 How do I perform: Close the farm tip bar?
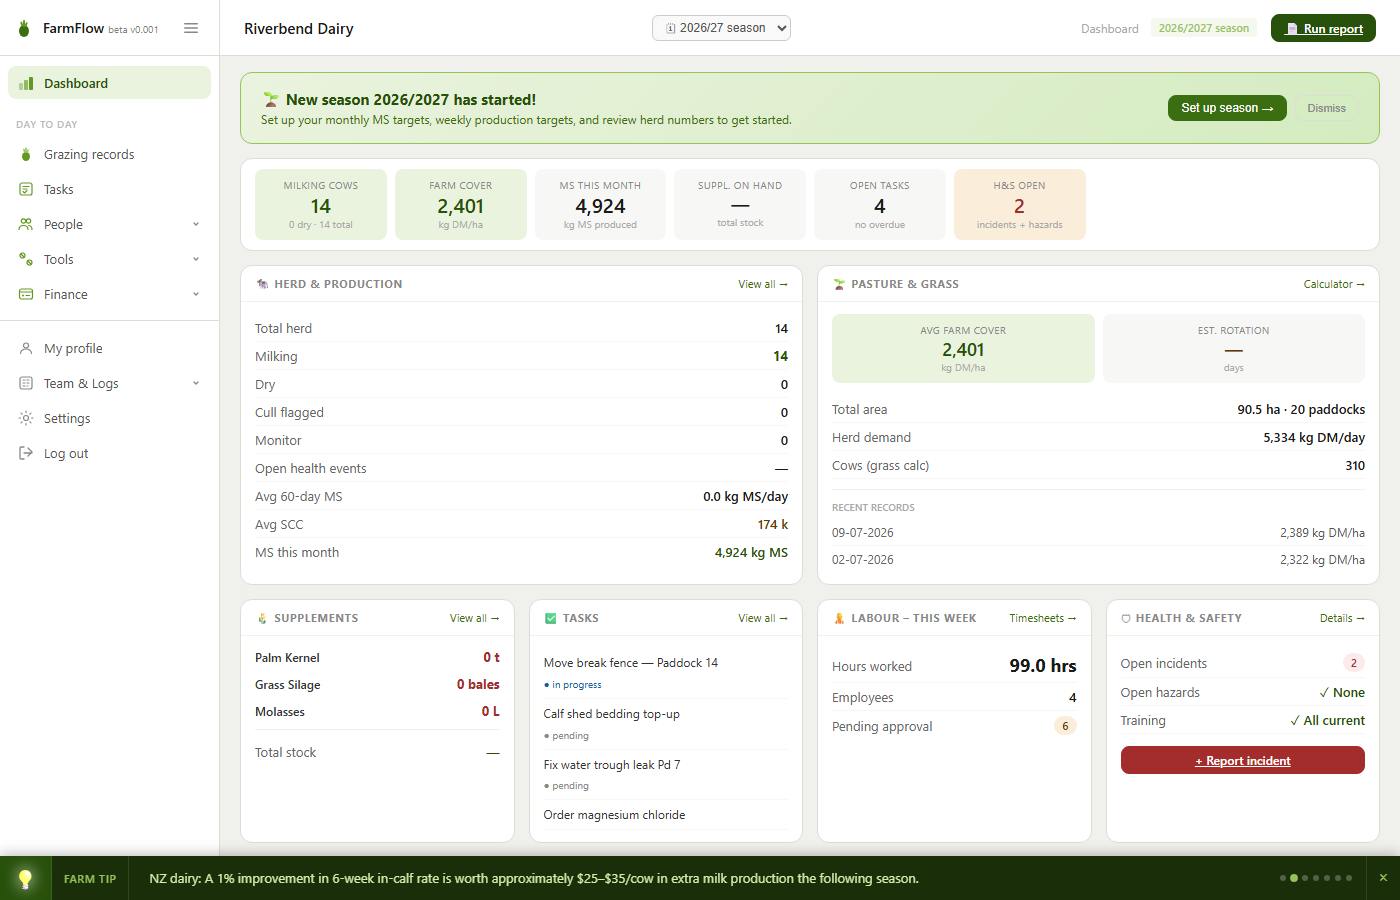point(1383,878)
